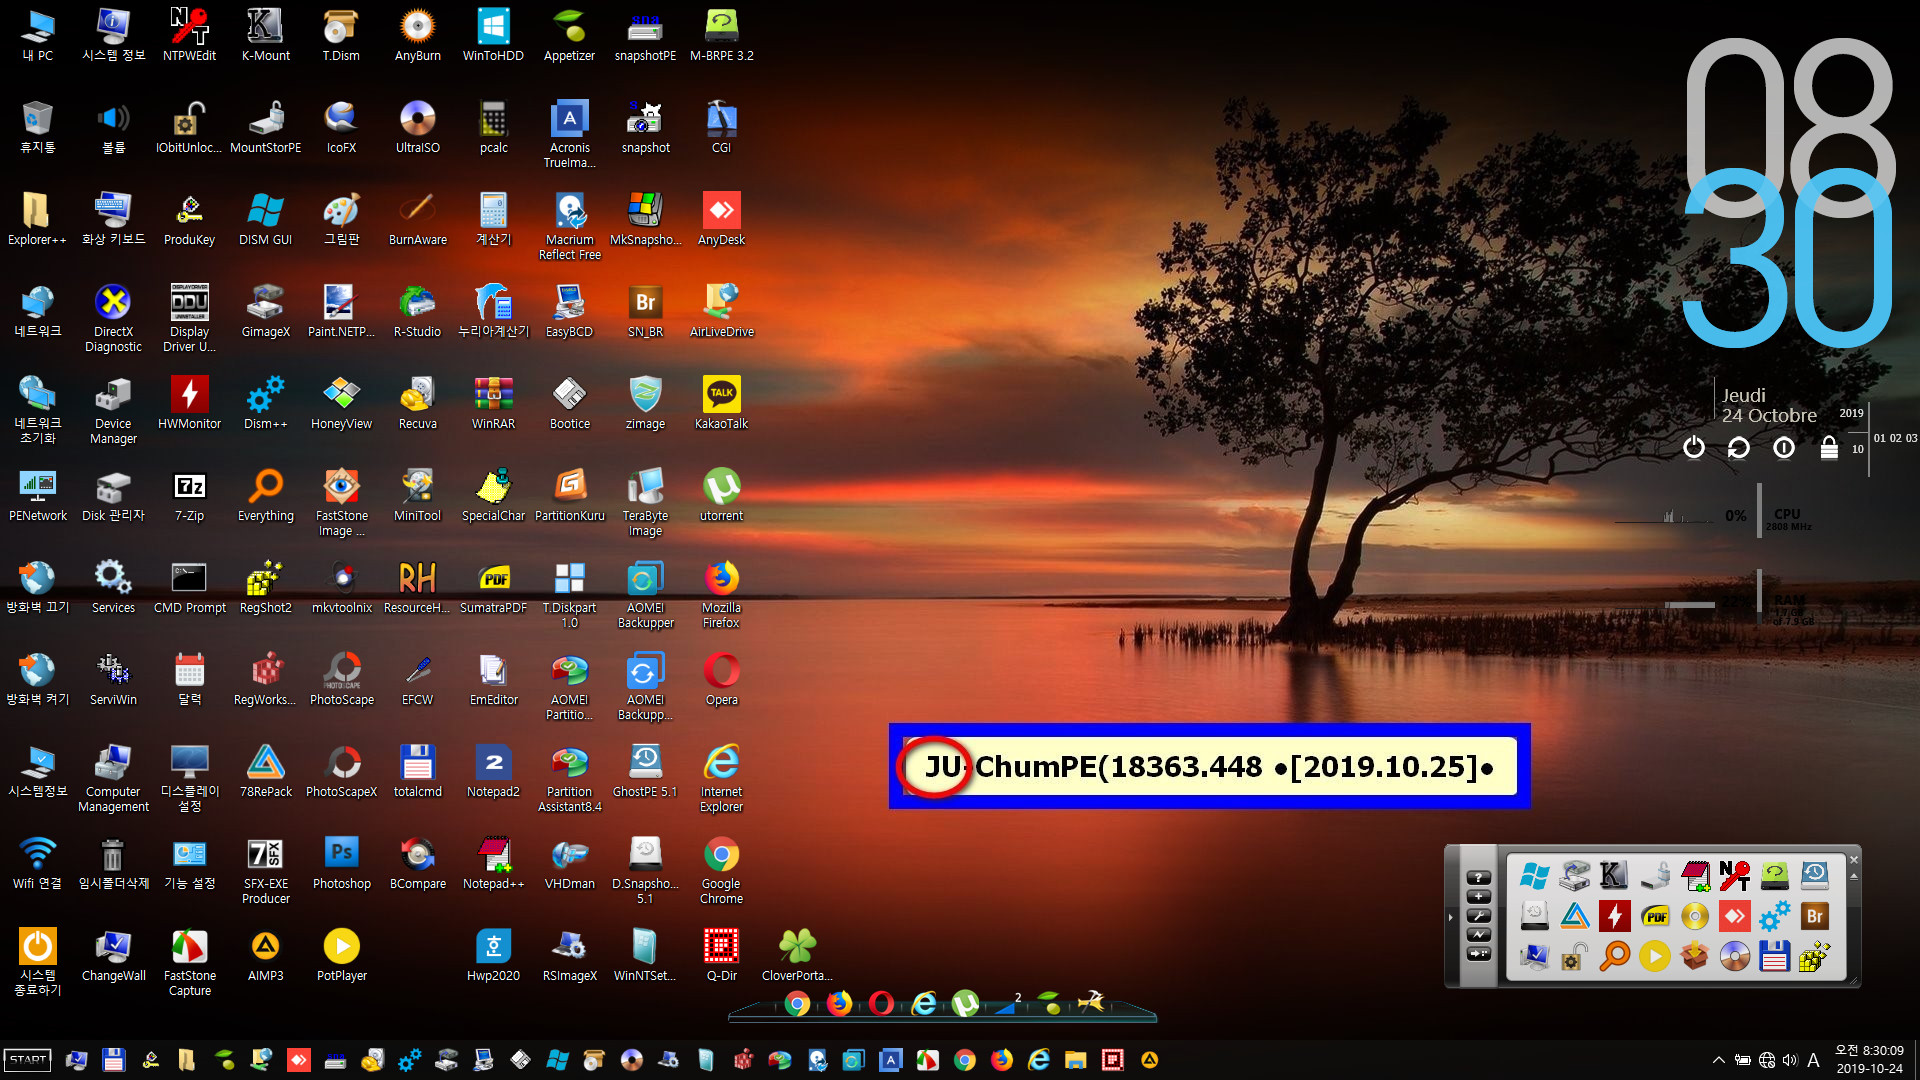This screenshot has height=1080, width=1920.
Task: Launch BurnAware from the desktop
Action: (417, 219)
